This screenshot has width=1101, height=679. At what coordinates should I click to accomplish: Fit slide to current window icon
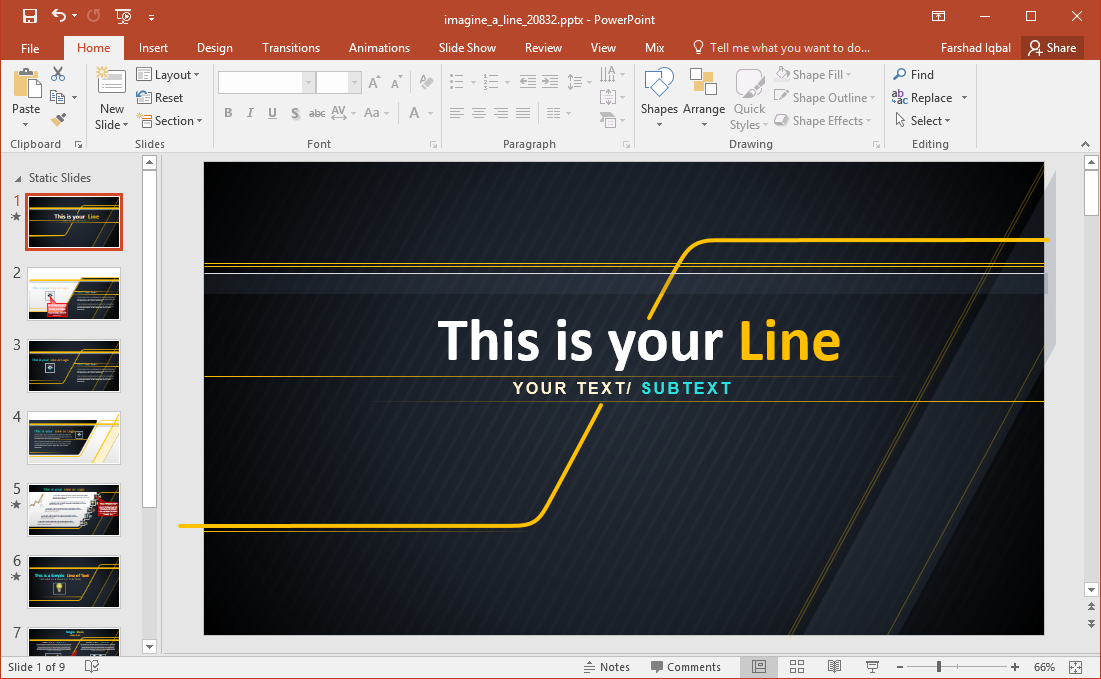click(1075, 667)
